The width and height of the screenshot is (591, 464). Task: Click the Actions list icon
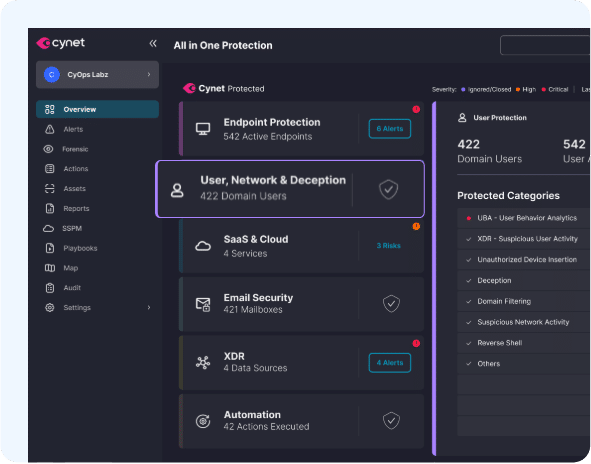50,169
